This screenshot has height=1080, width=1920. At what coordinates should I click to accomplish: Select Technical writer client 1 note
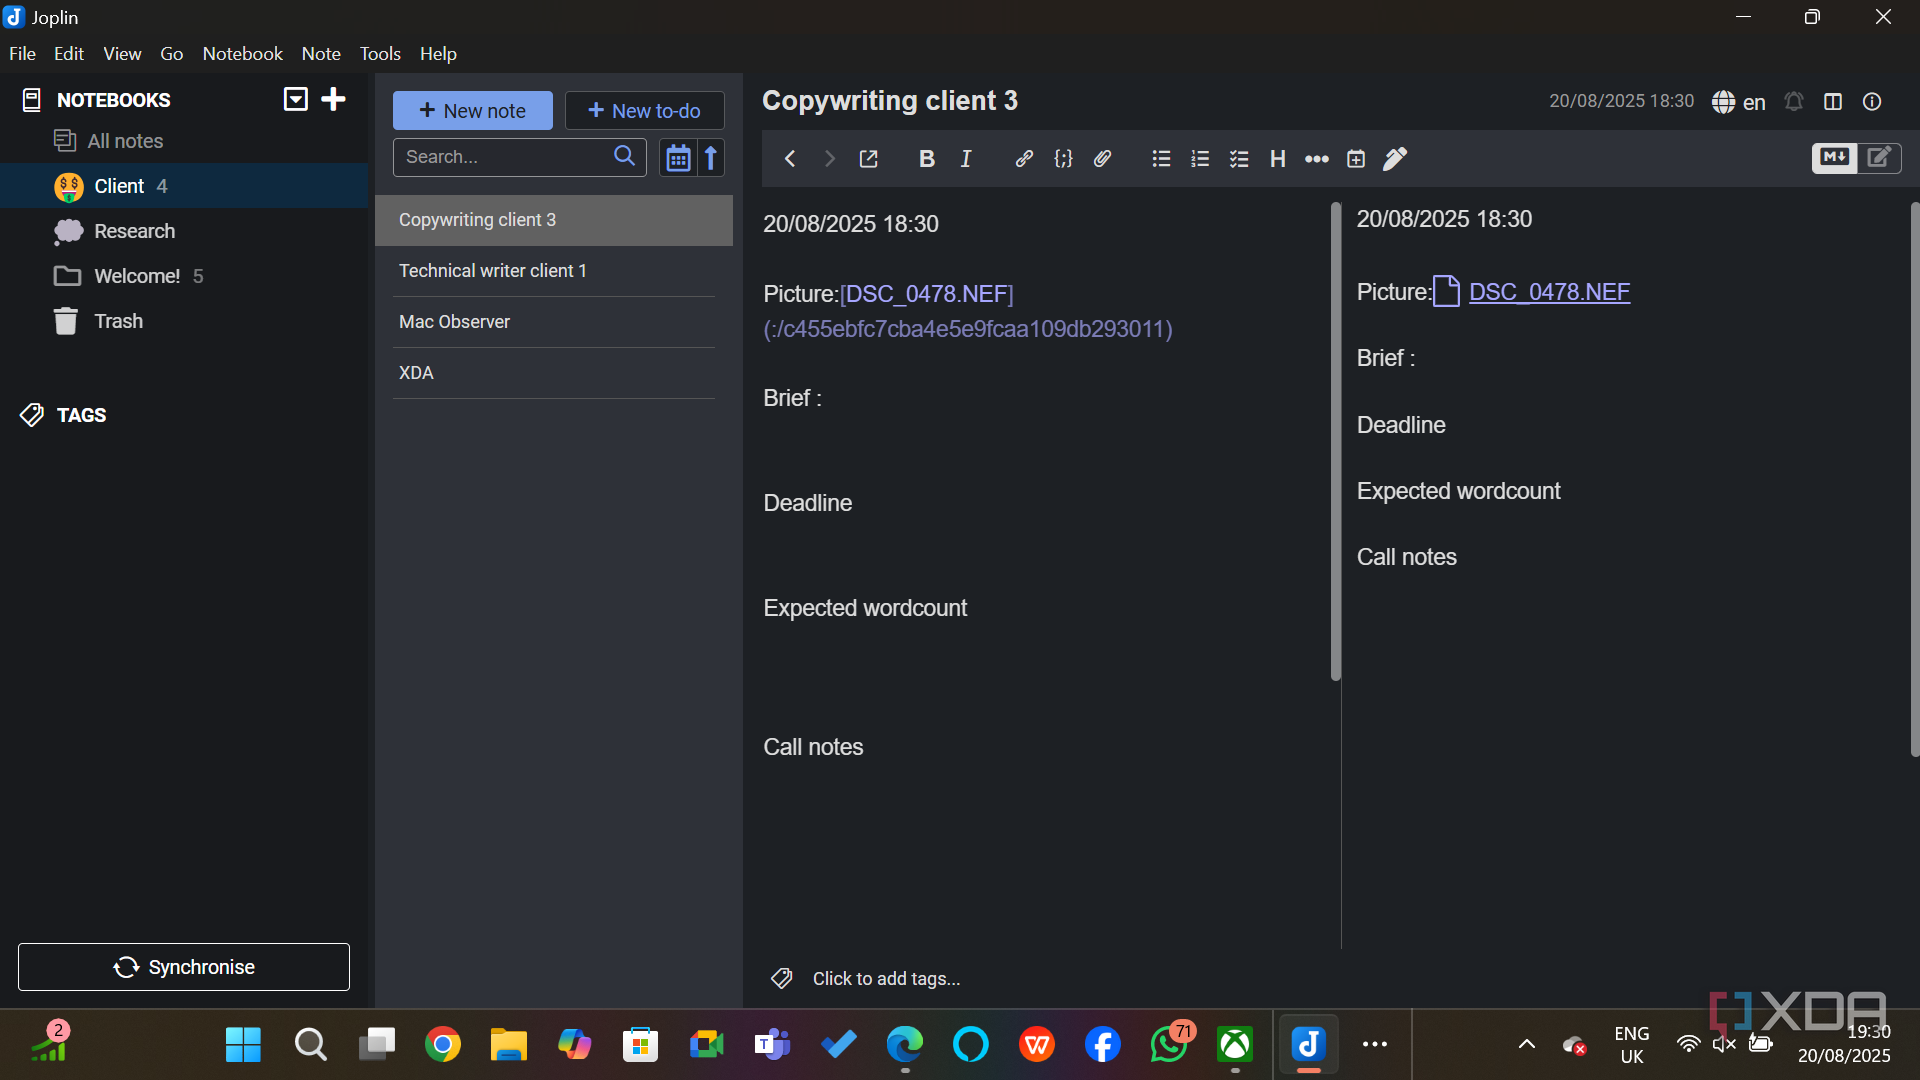[554, 271]
